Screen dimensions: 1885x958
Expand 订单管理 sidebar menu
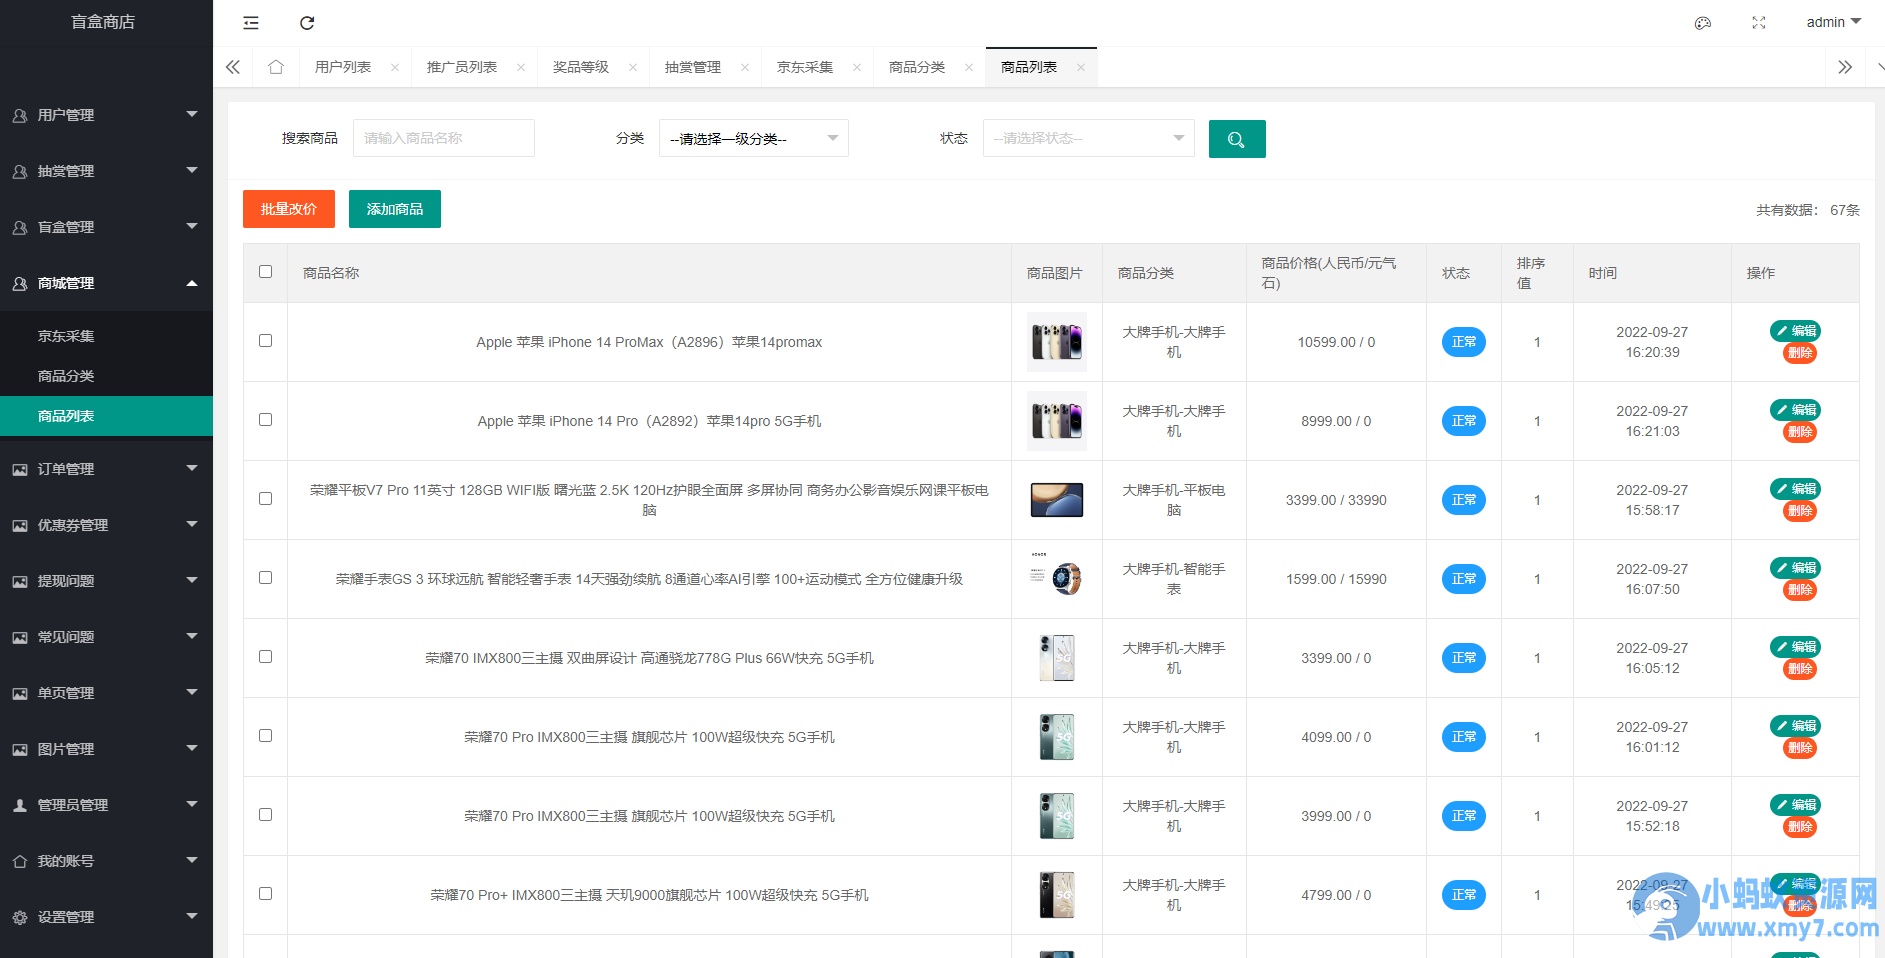pos(106,469)
